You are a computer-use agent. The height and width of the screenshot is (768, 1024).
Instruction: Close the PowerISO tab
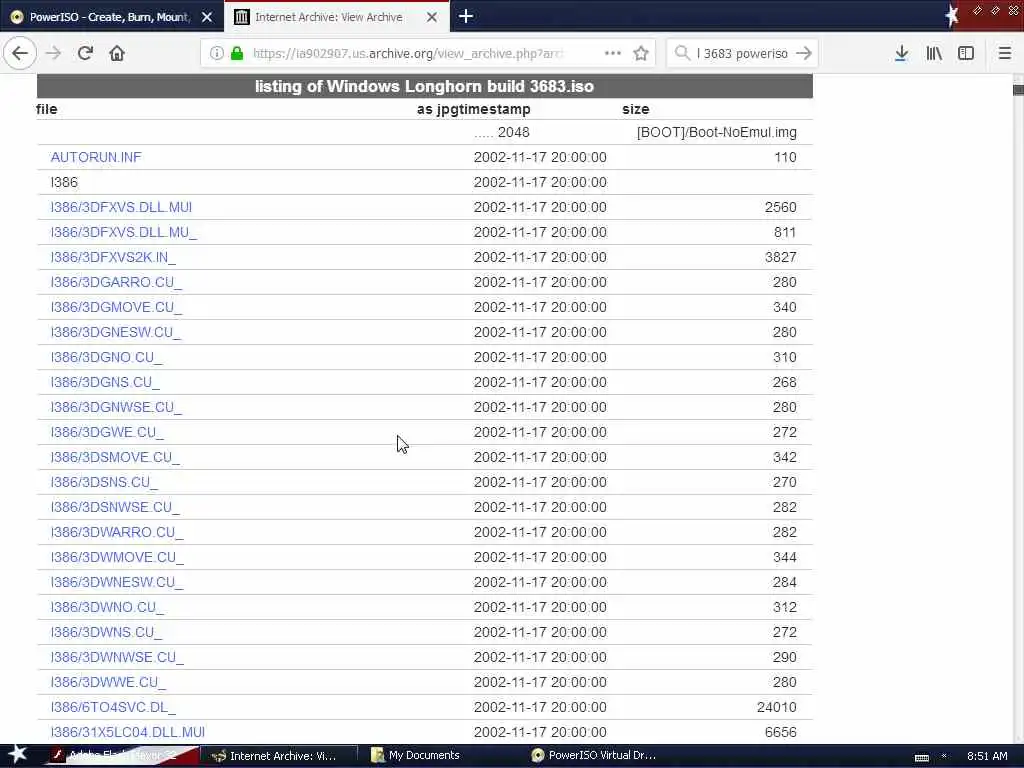(207, 17)
